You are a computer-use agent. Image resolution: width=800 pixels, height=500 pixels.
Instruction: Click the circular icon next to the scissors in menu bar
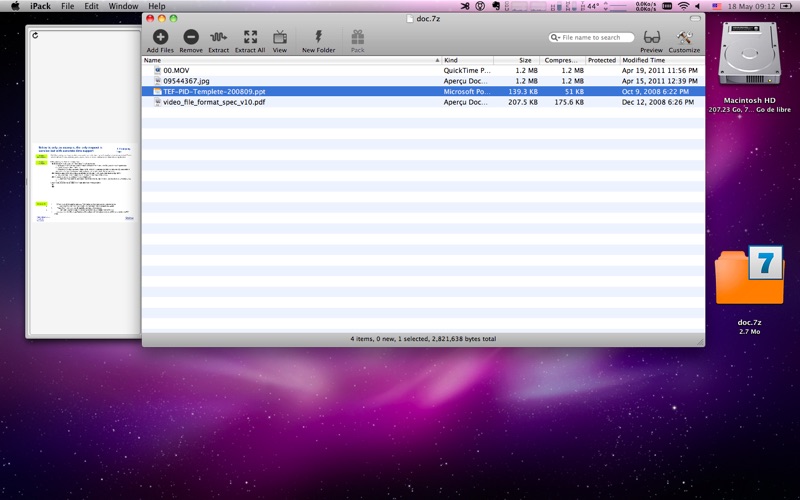click(x=480, y=6)
